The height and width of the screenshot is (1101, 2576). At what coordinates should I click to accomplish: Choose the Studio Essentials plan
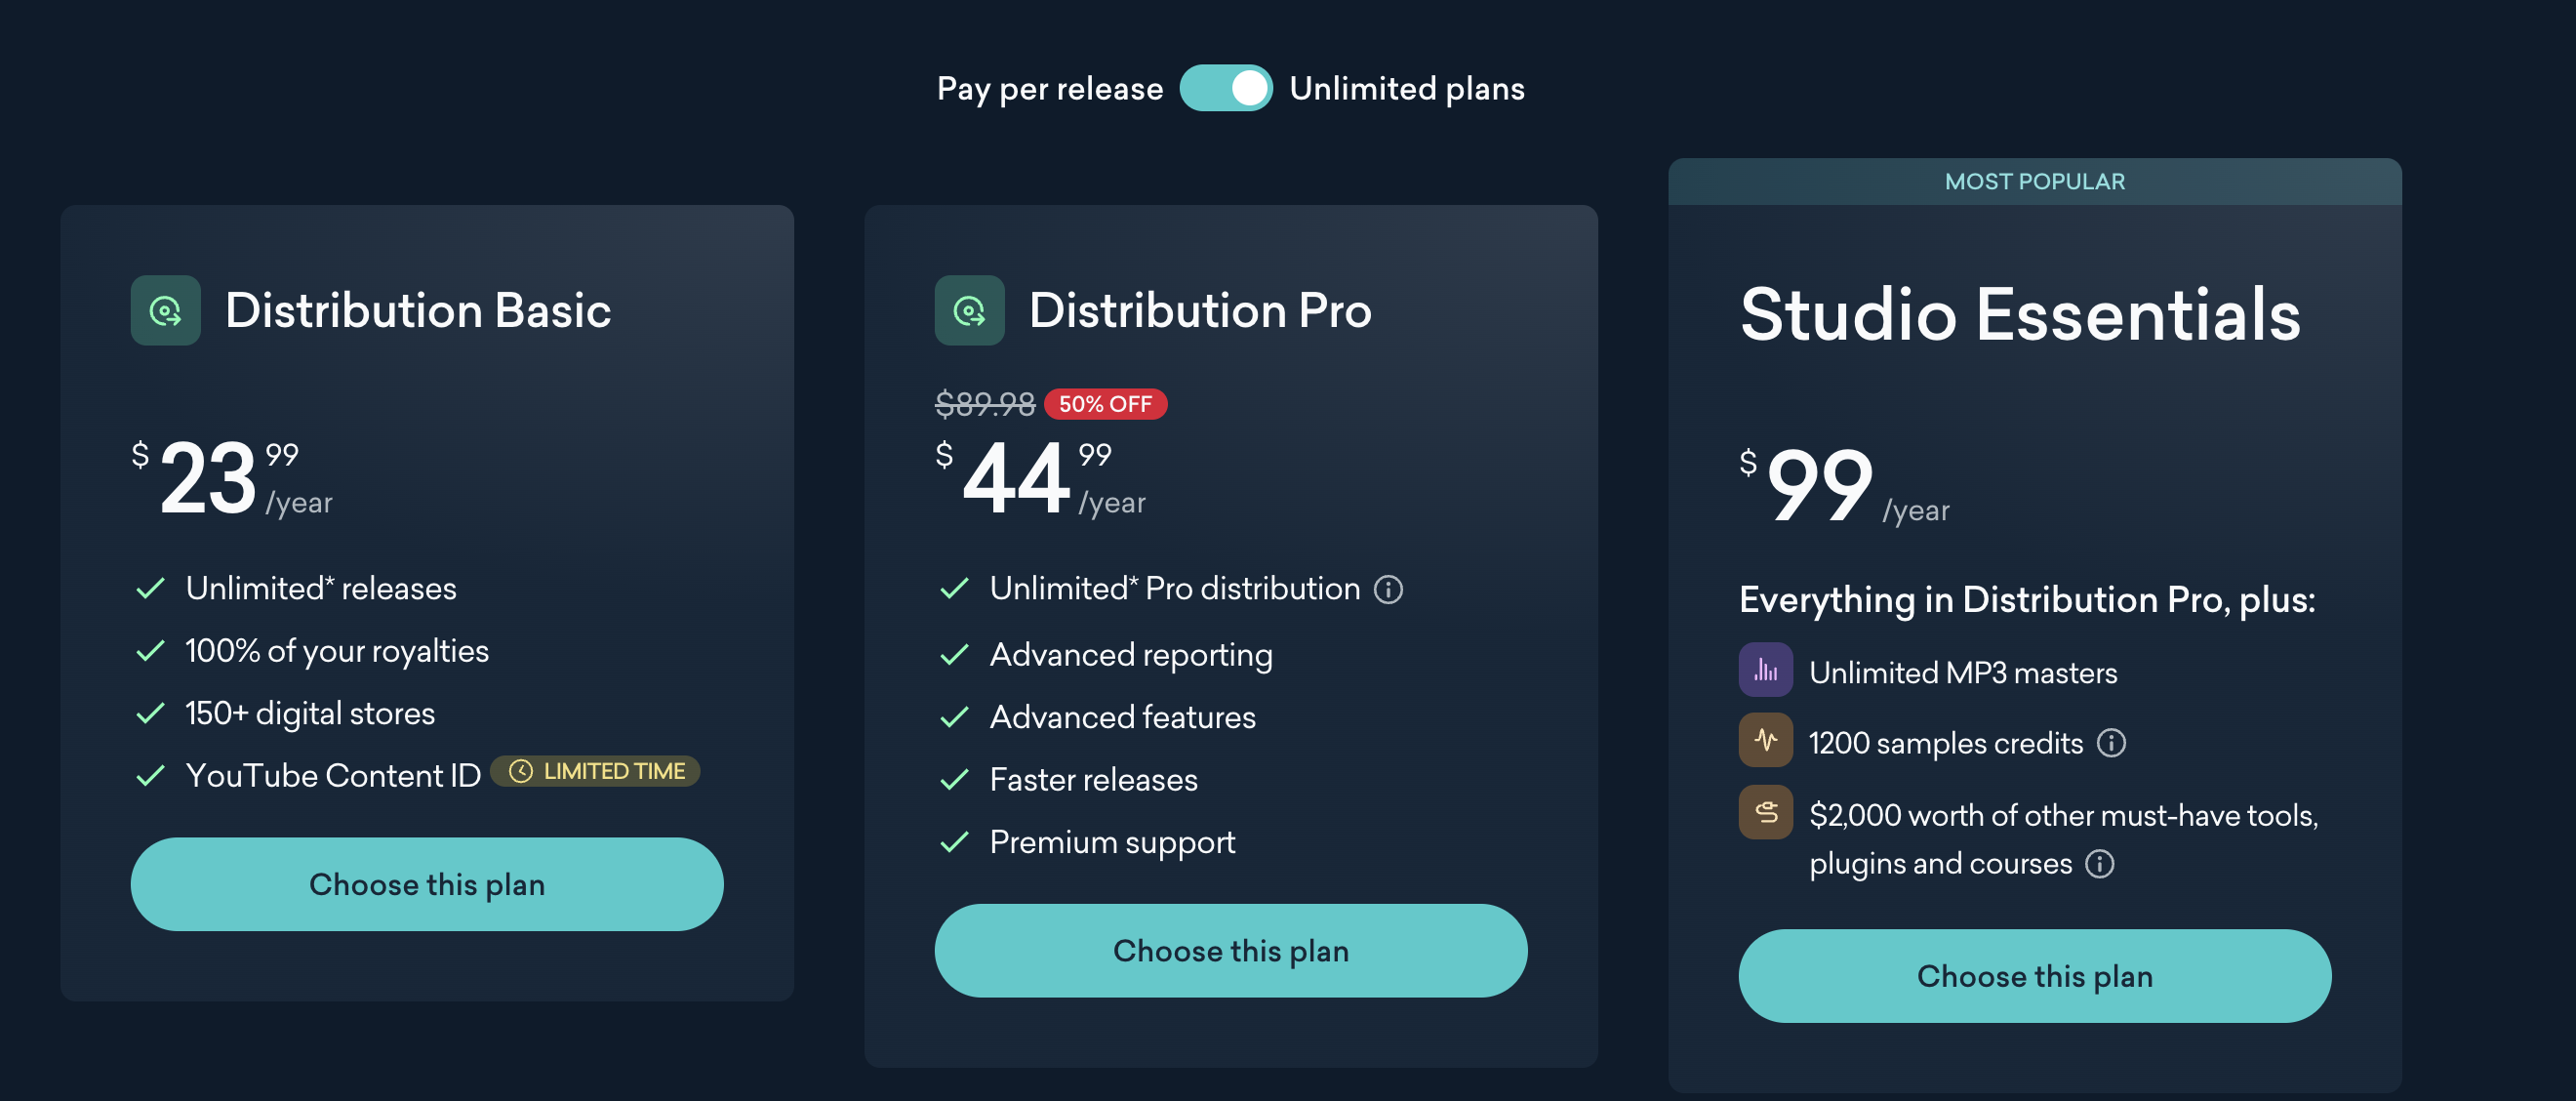pyautogui.click(x=2034, y=975)
